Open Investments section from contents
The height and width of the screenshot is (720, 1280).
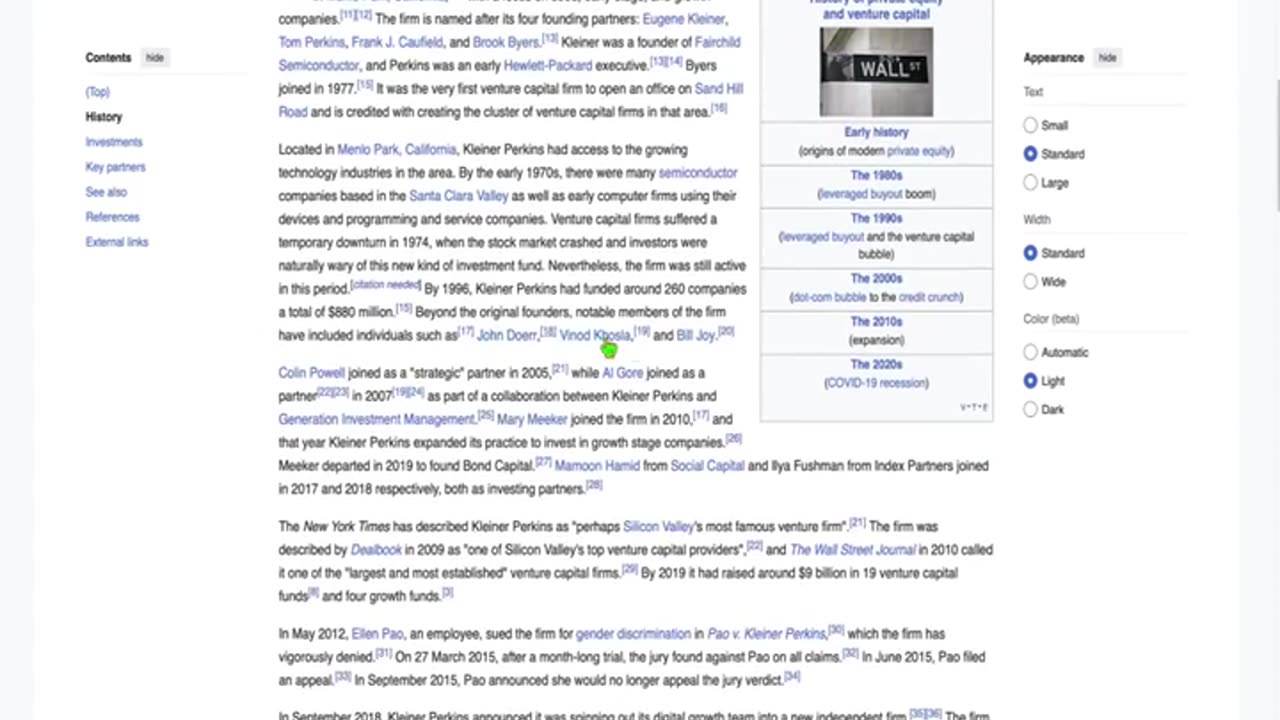pyautogui.click(x=114, y=142)
